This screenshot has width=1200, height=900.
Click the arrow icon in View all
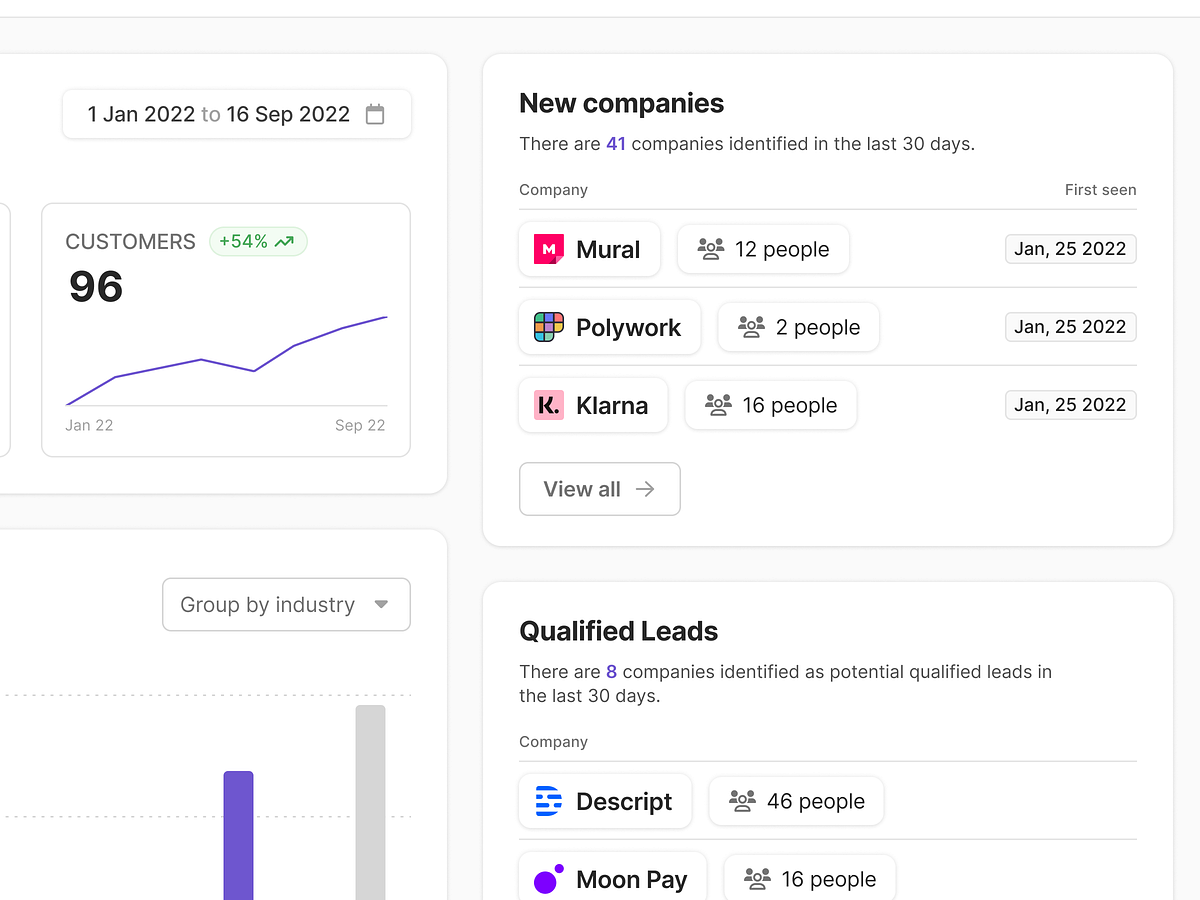(645, 489)
